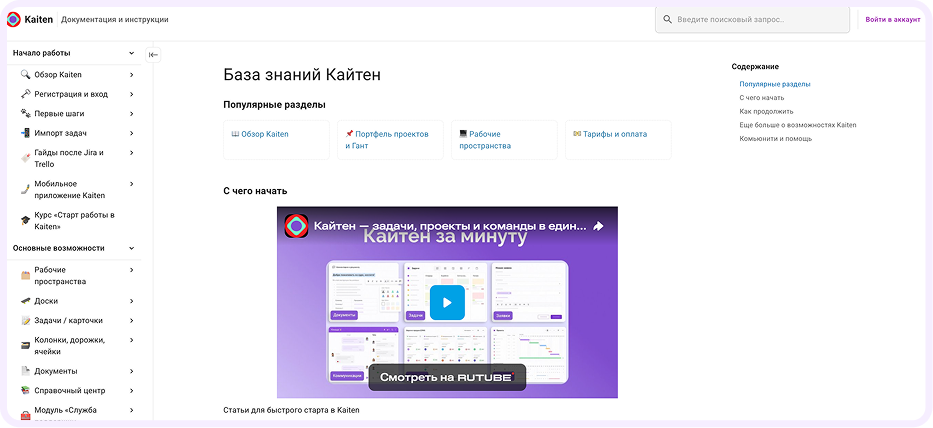Viewport: 933px width, 428px height.
Task: Click the Основные возможности section title
Action: pos(58,248)
